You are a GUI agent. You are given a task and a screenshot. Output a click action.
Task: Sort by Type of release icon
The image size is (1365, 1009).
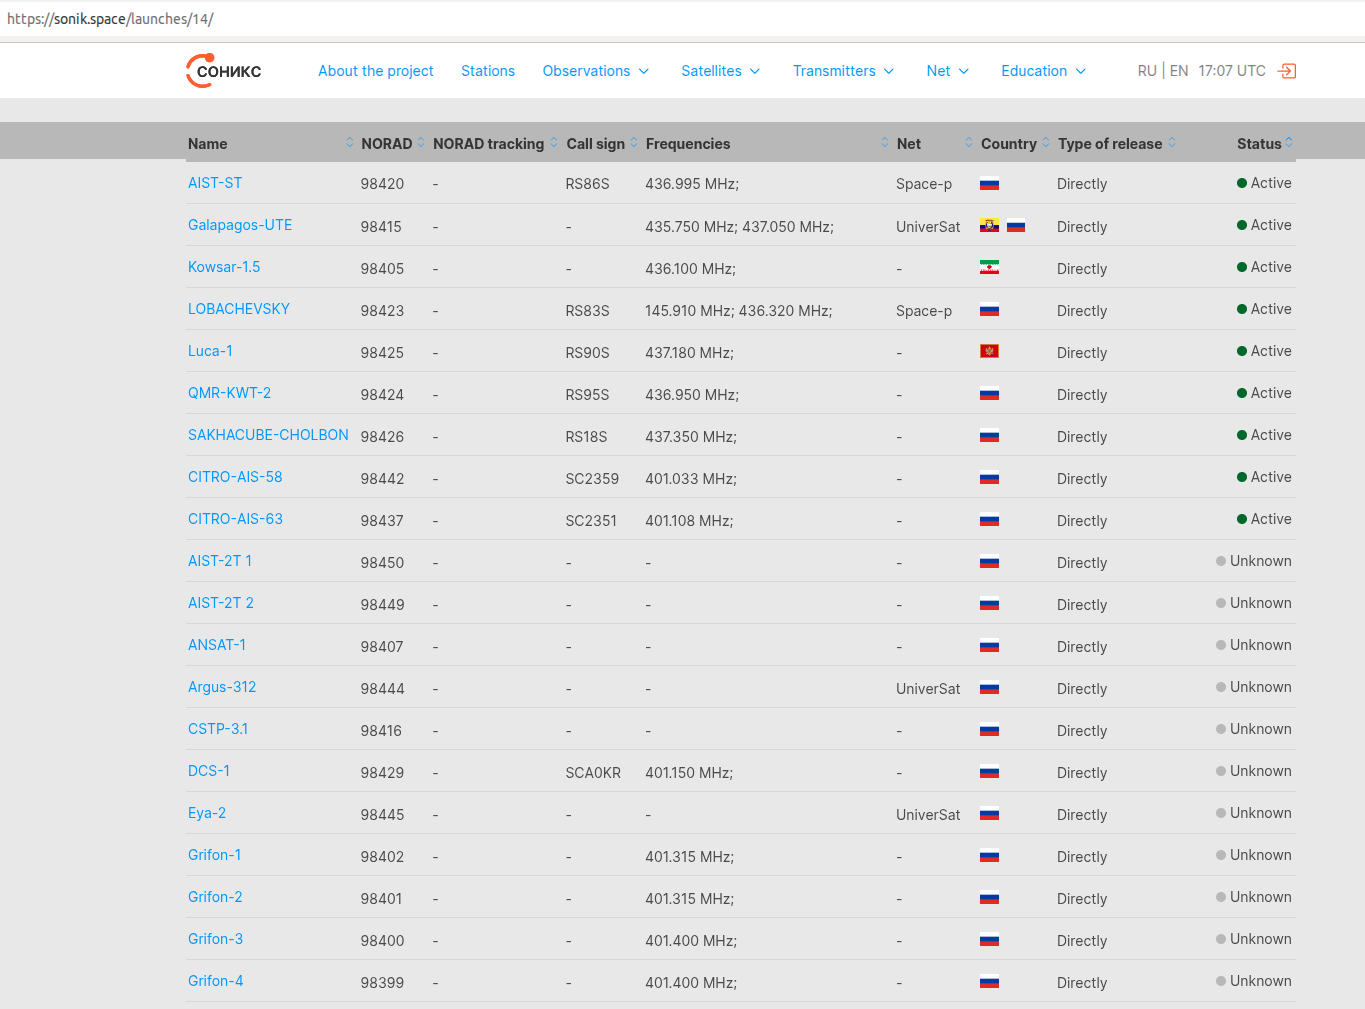[1172, 143]
